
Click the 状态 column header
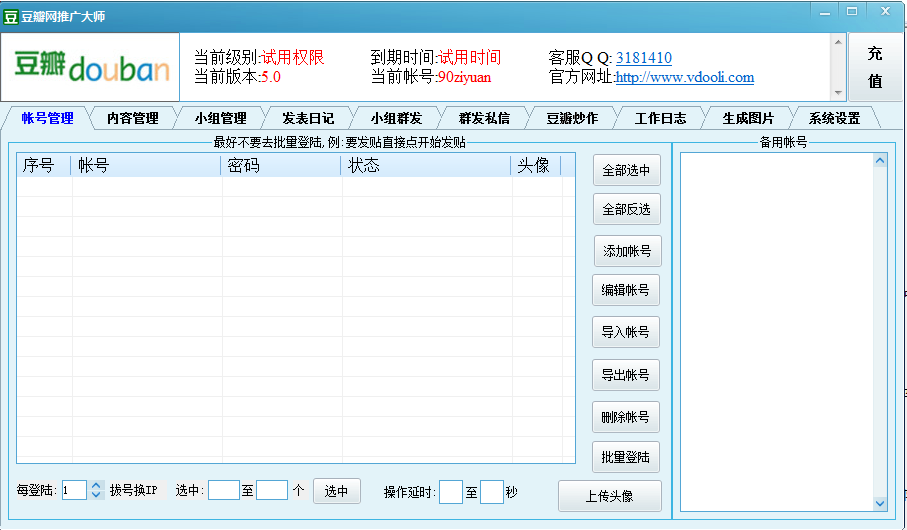pos(426,165)
